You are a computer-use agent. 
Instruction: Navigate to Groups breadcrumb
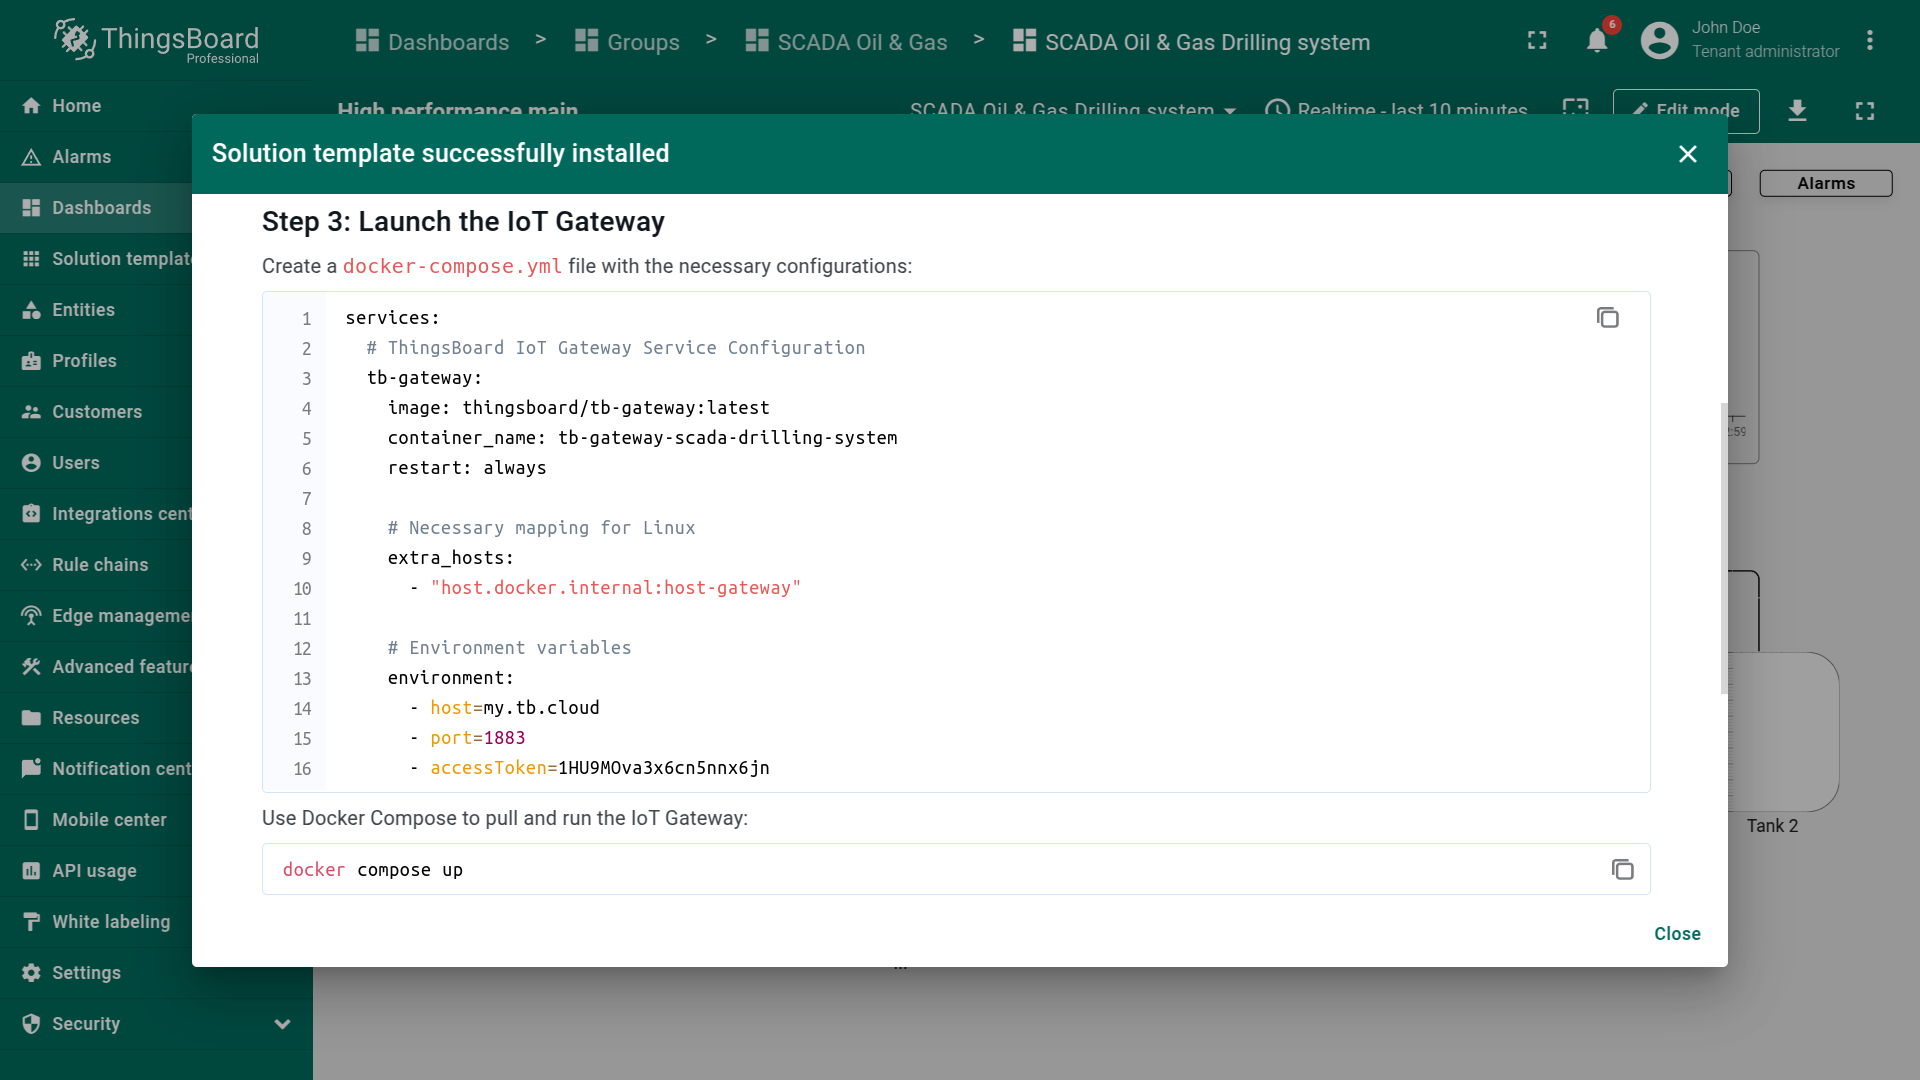628,42
